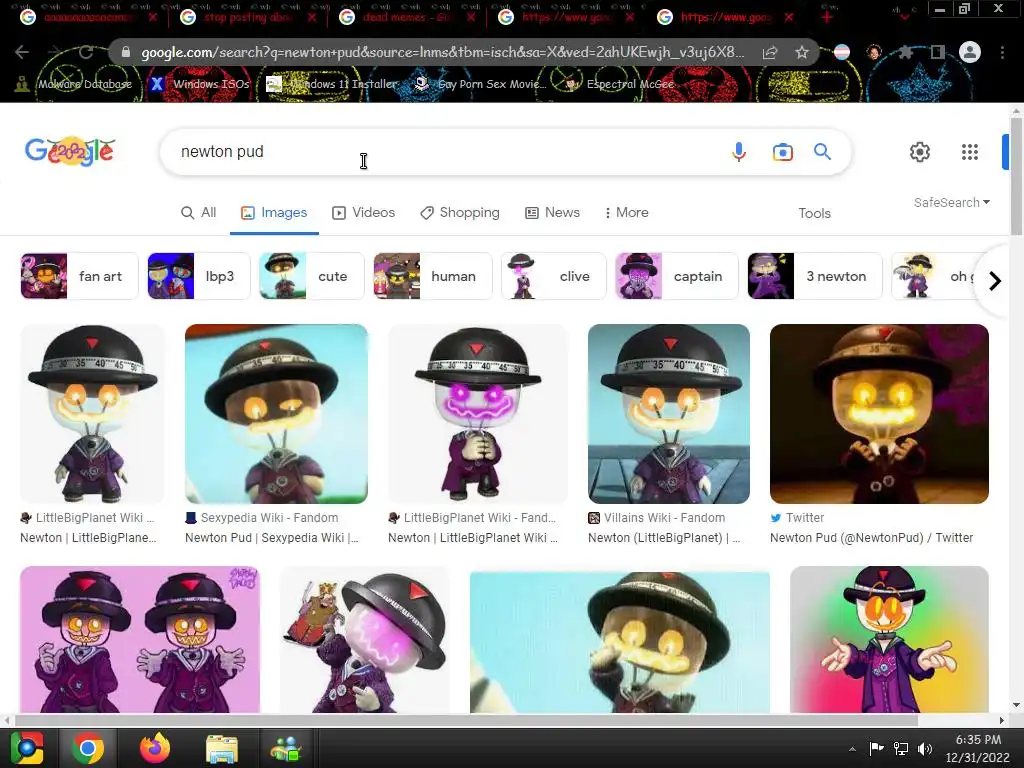The height and width of the screenshot is (768, 1024).
Task: Open the Twitter Newton Pud thumbnail
Action: point(879,413)
